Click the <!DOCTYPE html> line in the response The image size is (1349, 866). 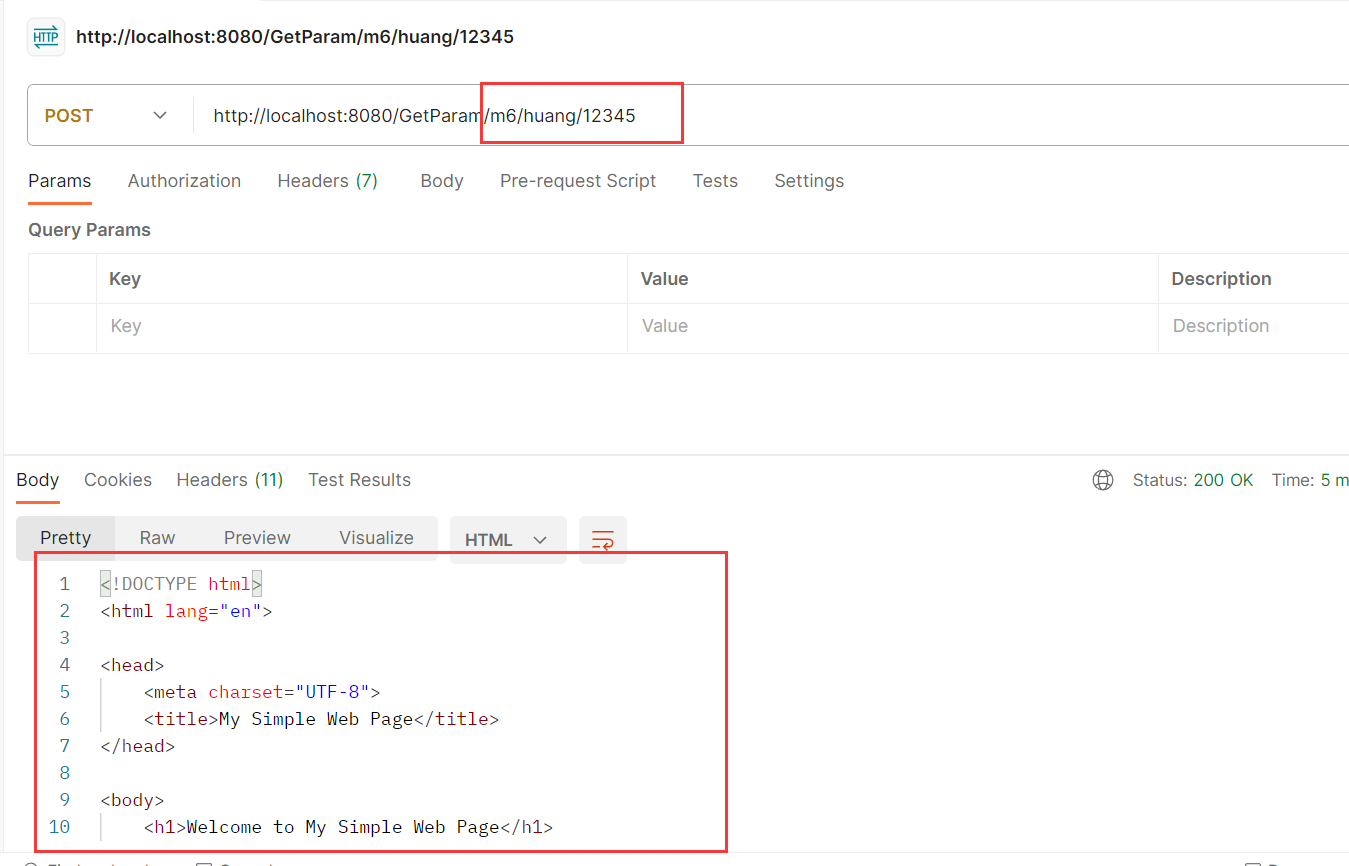[181, 584]
